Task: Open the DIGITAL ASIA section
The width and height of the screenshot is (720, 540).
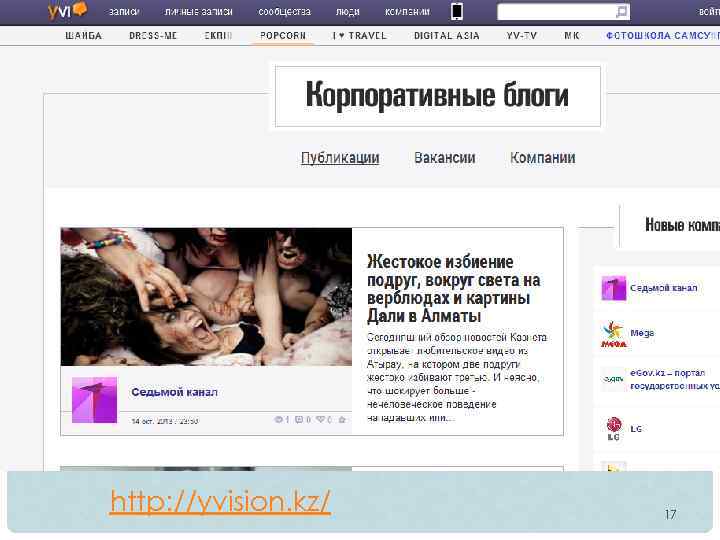Action: coord(446,36)
